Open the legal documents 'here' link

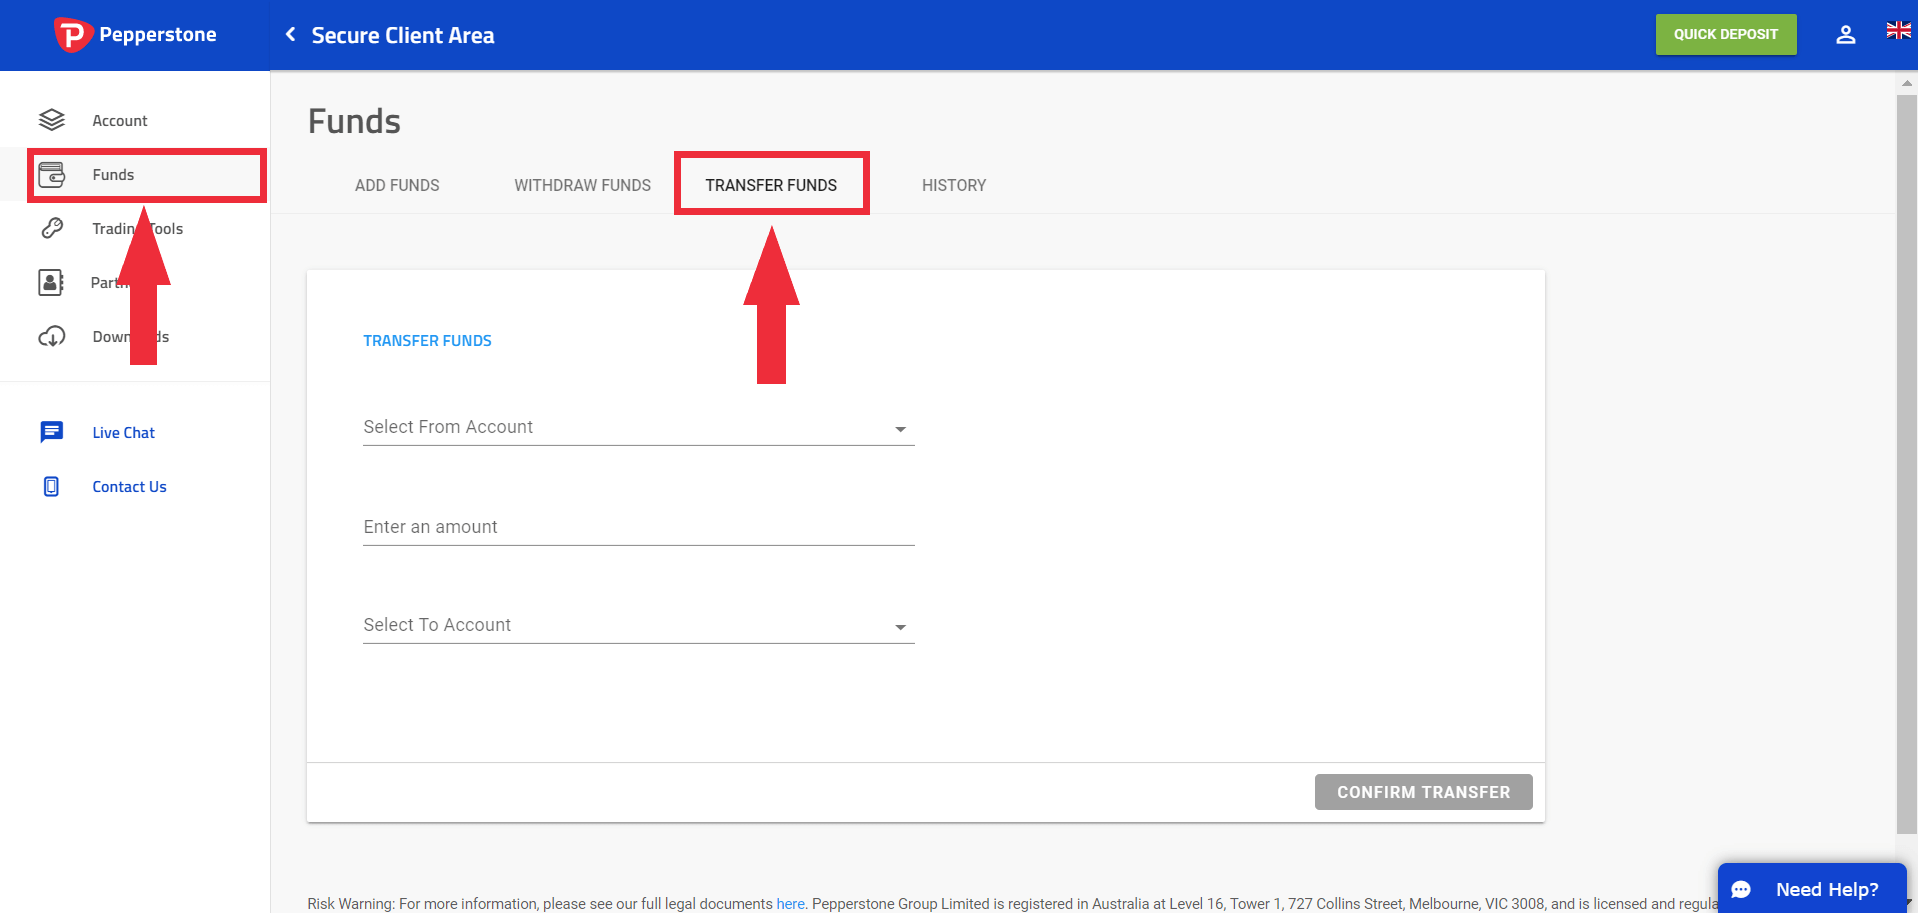click(x=790, y=904)
